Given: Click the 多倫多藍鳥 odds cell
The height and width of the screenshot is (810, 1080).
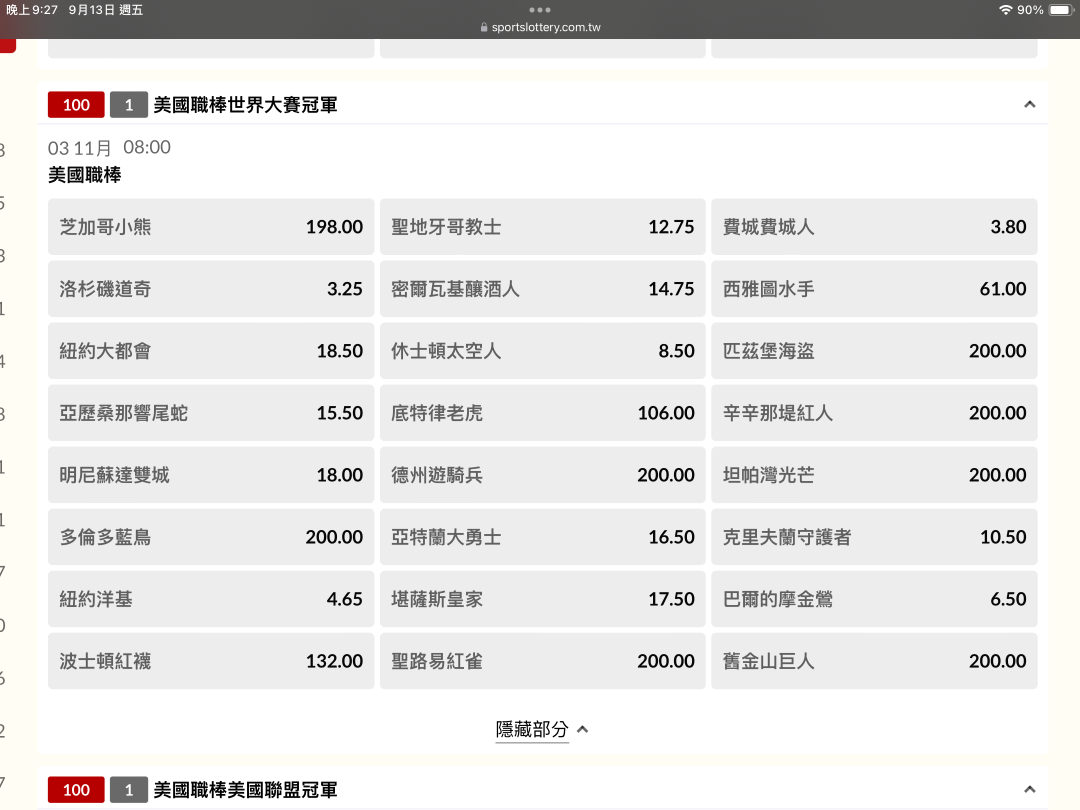Looking at the screenshot, I should point(211,537).
